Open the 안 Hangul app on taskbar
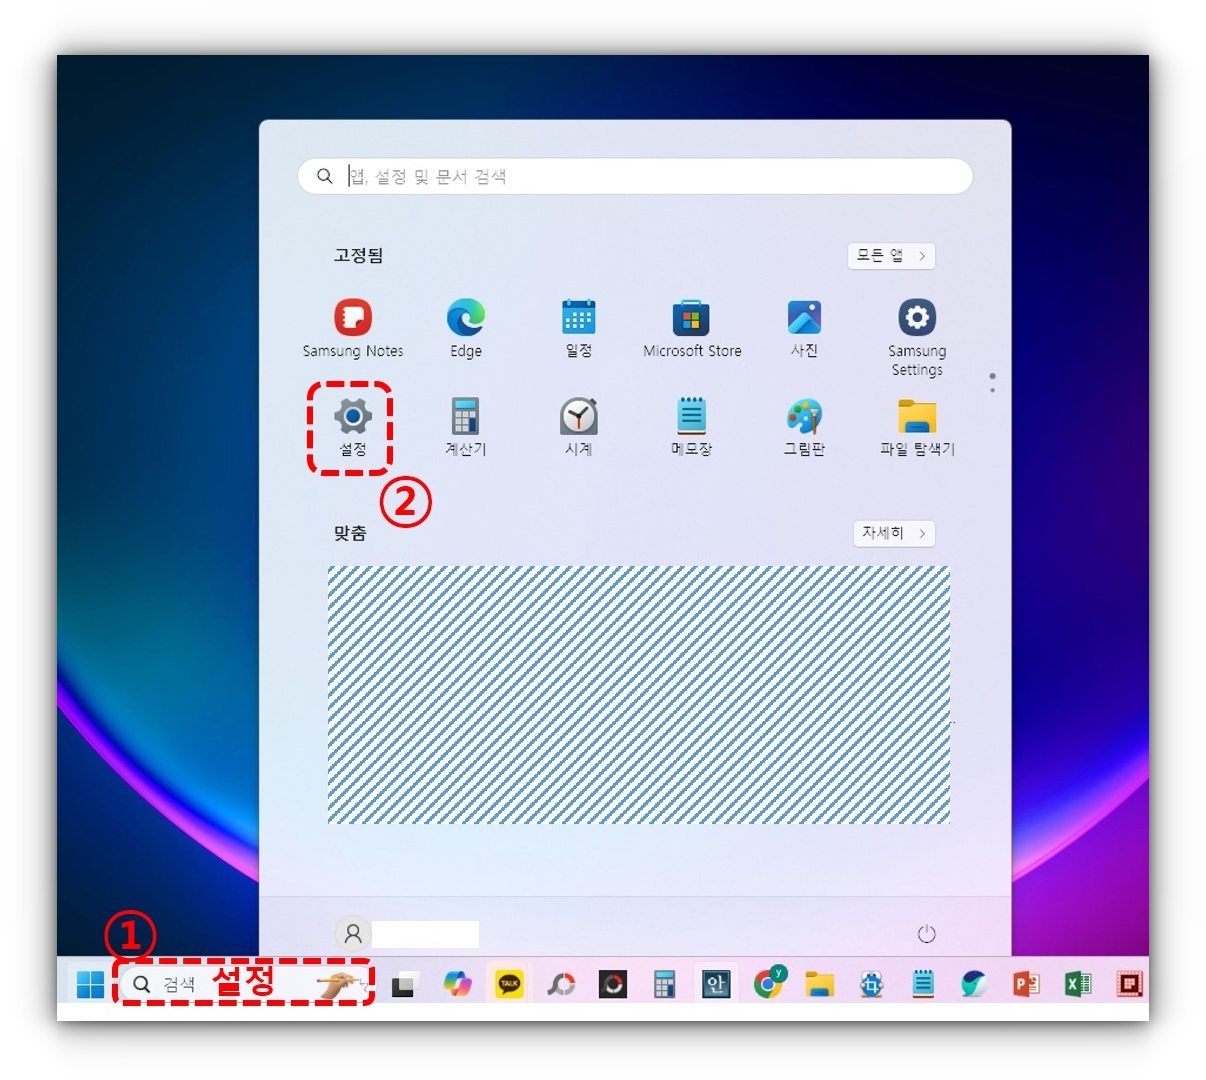1206x1080 pixels. pos(716,985)
